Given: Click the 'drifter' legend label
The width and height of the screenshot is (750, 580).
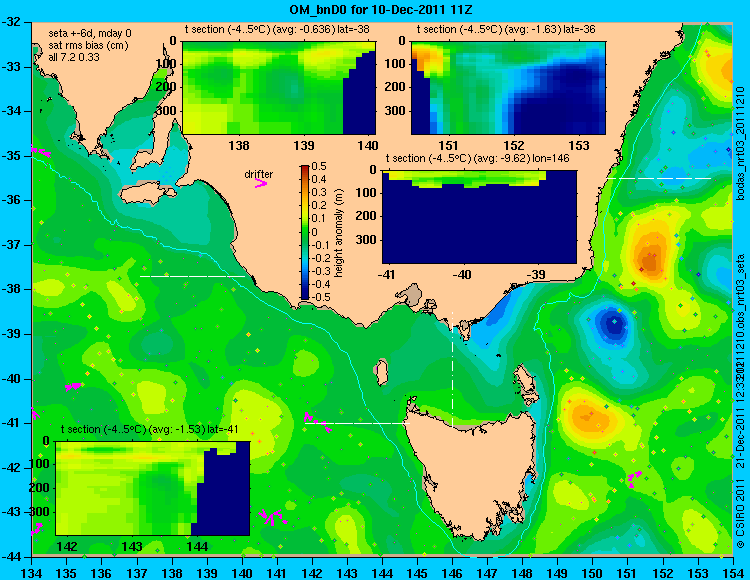Looking at the screenshot, I should 259,175.
